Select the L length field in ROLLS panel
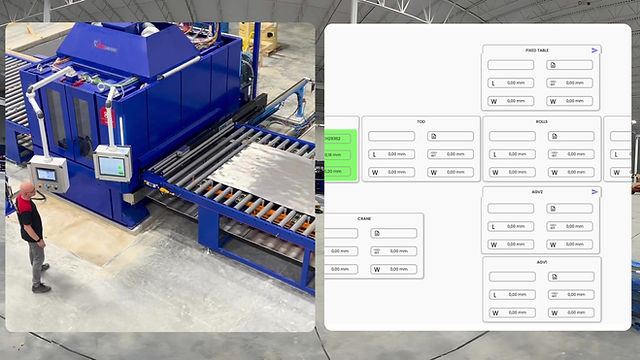This screenshot has height=360, width=640. 512,154
